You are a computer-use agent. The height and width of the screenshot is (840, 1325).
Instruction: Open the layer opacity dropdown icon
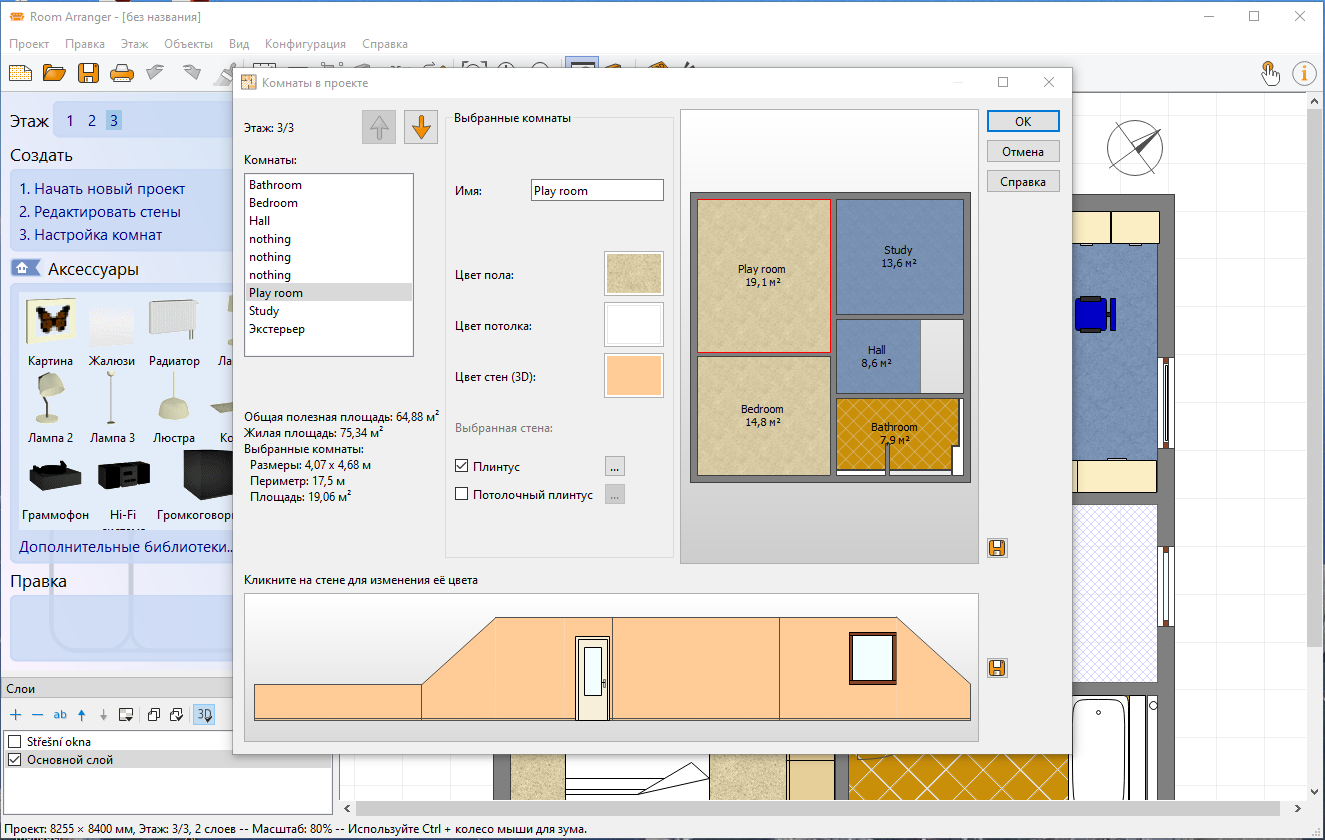coord(126,714)
